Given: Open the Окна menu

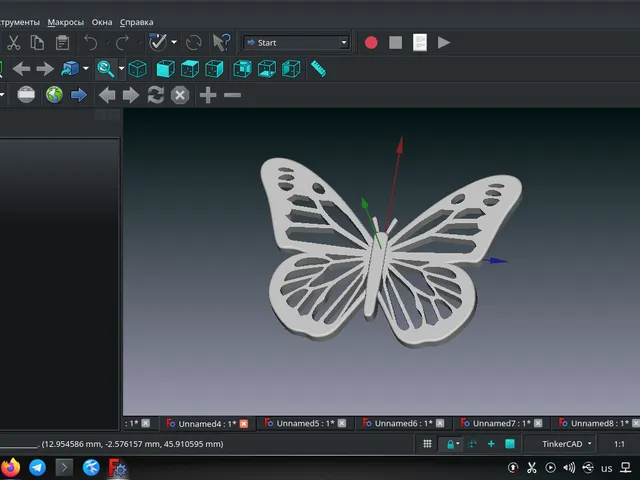Looking at the screenshot, I should point(102,22).
